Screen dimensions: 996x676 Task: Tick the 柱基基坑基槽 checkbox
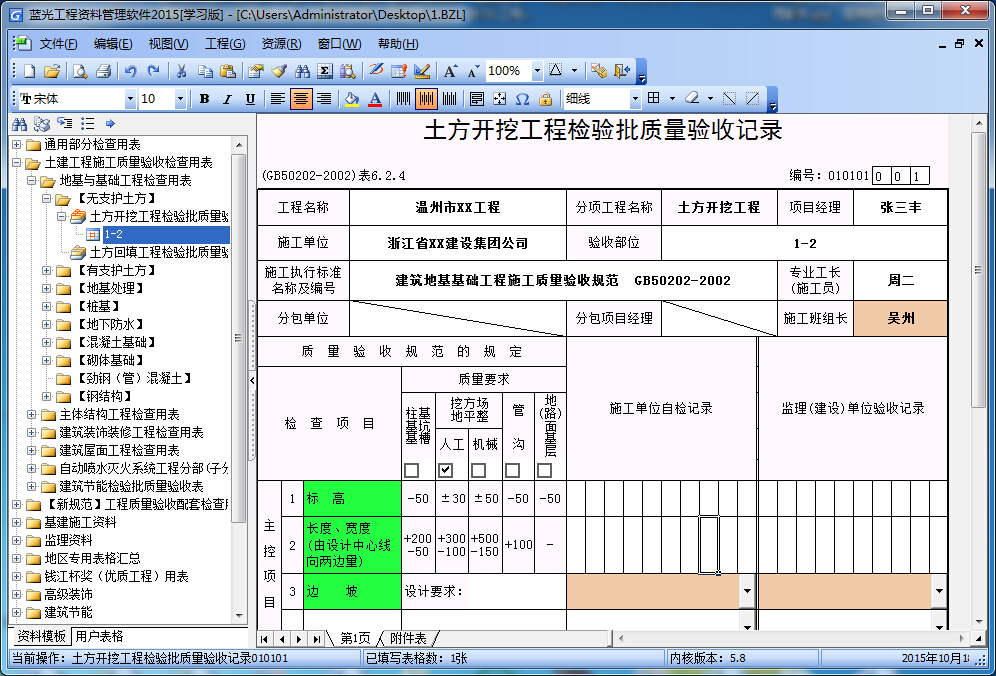[411, 470]
